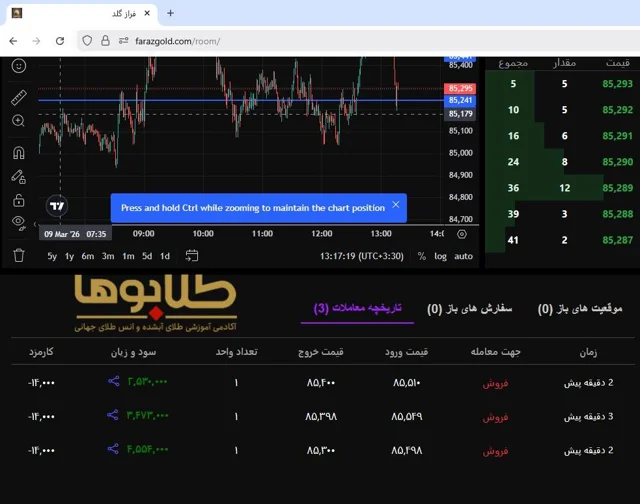Click the zoom-in magnifier tool
This screenshot has width=640, height=504.
[x=19, y=121]
